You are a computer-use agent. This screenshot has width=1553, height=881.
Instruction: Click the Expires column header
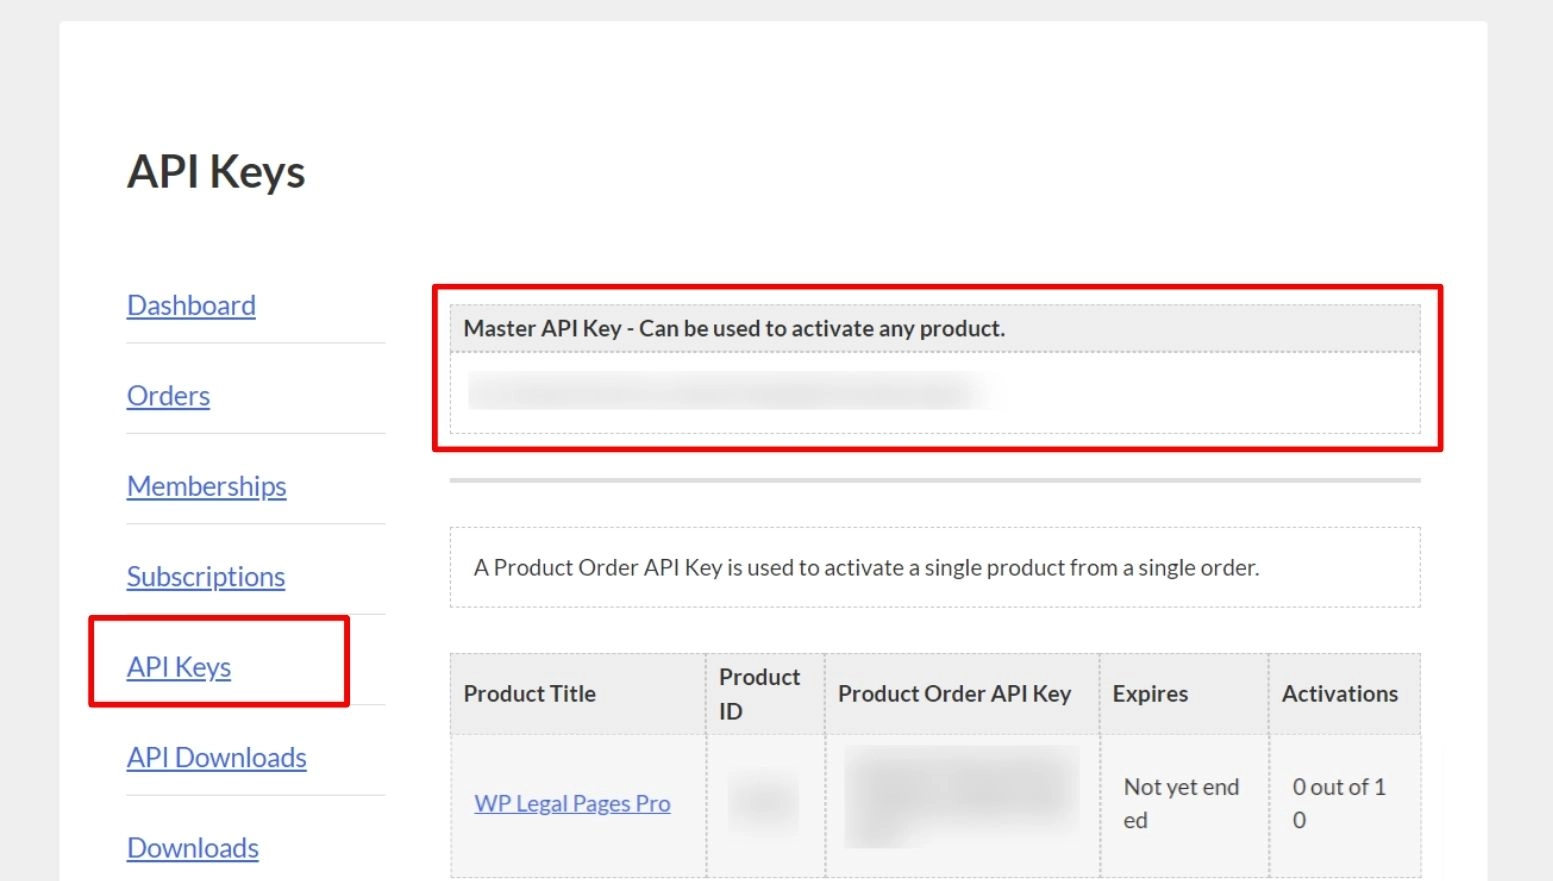coord(1149,693)
